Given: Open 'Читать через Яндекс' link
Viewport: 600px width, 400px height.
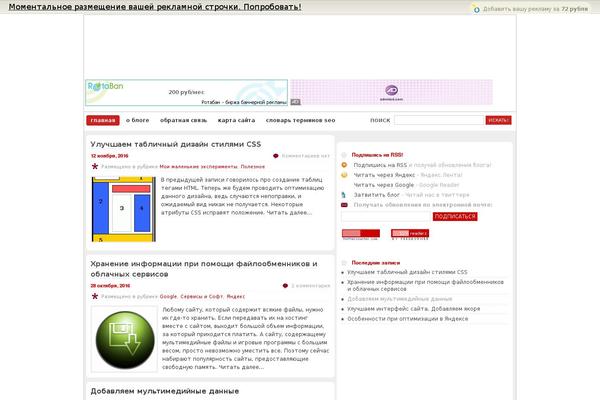Looking at the screenshot, I should [x=384, y=175].
